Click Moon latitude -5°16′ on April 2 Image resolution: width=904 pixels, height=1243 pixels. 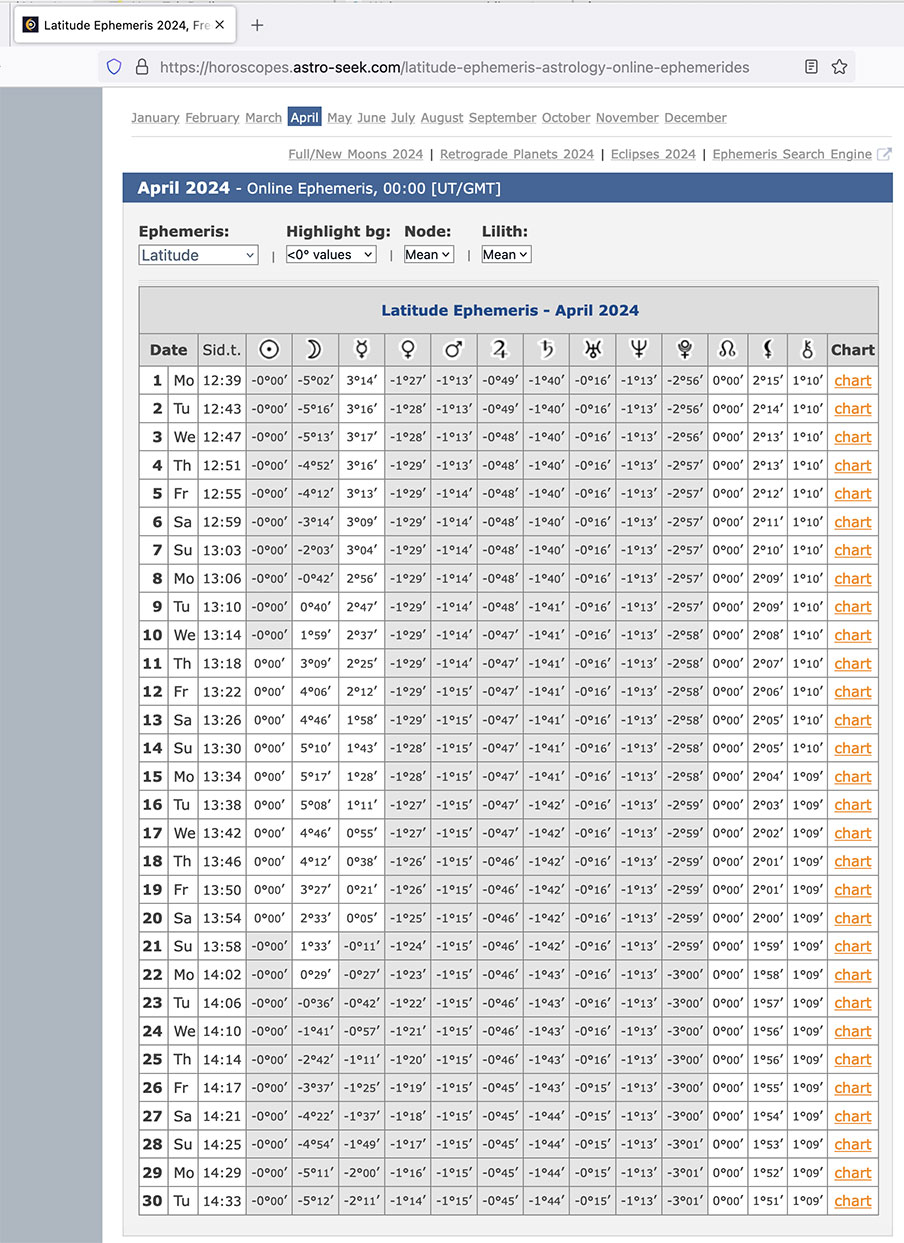[315, 408]
